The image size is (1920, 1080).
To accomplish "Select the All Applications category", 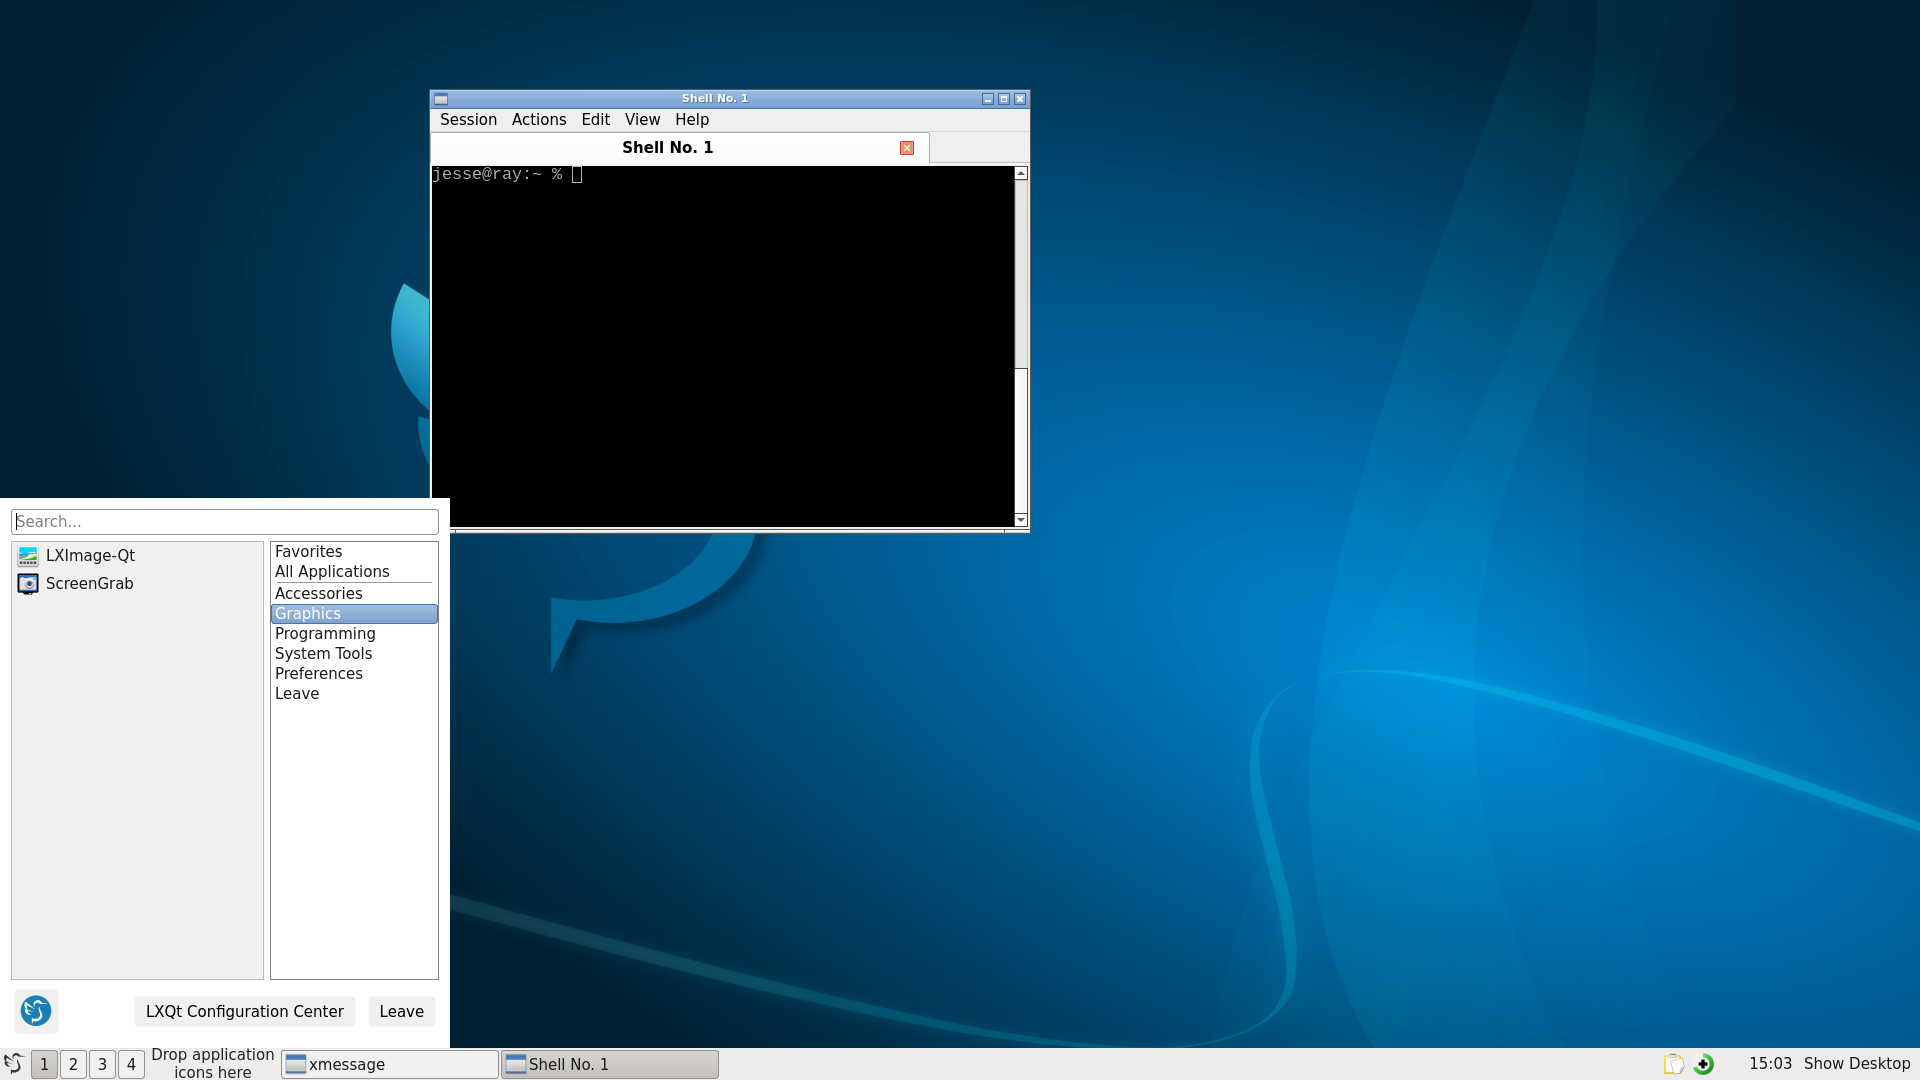I will 354,572.
